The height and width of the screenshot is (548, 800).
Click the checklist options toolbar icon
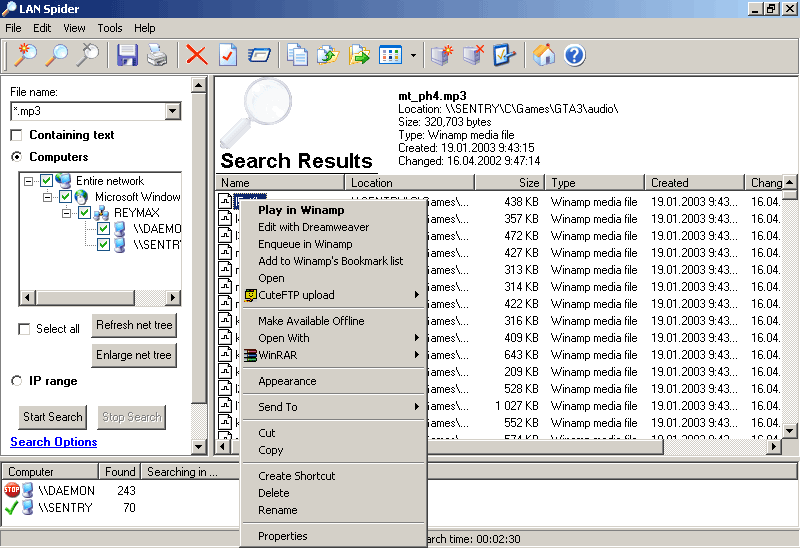click(504, 55)
